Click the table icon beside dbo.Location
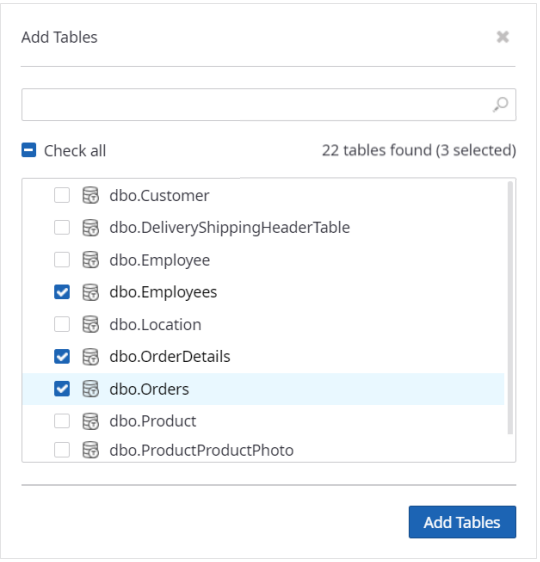This screenshot has height=562, width=540. click(x=90, y=324)
